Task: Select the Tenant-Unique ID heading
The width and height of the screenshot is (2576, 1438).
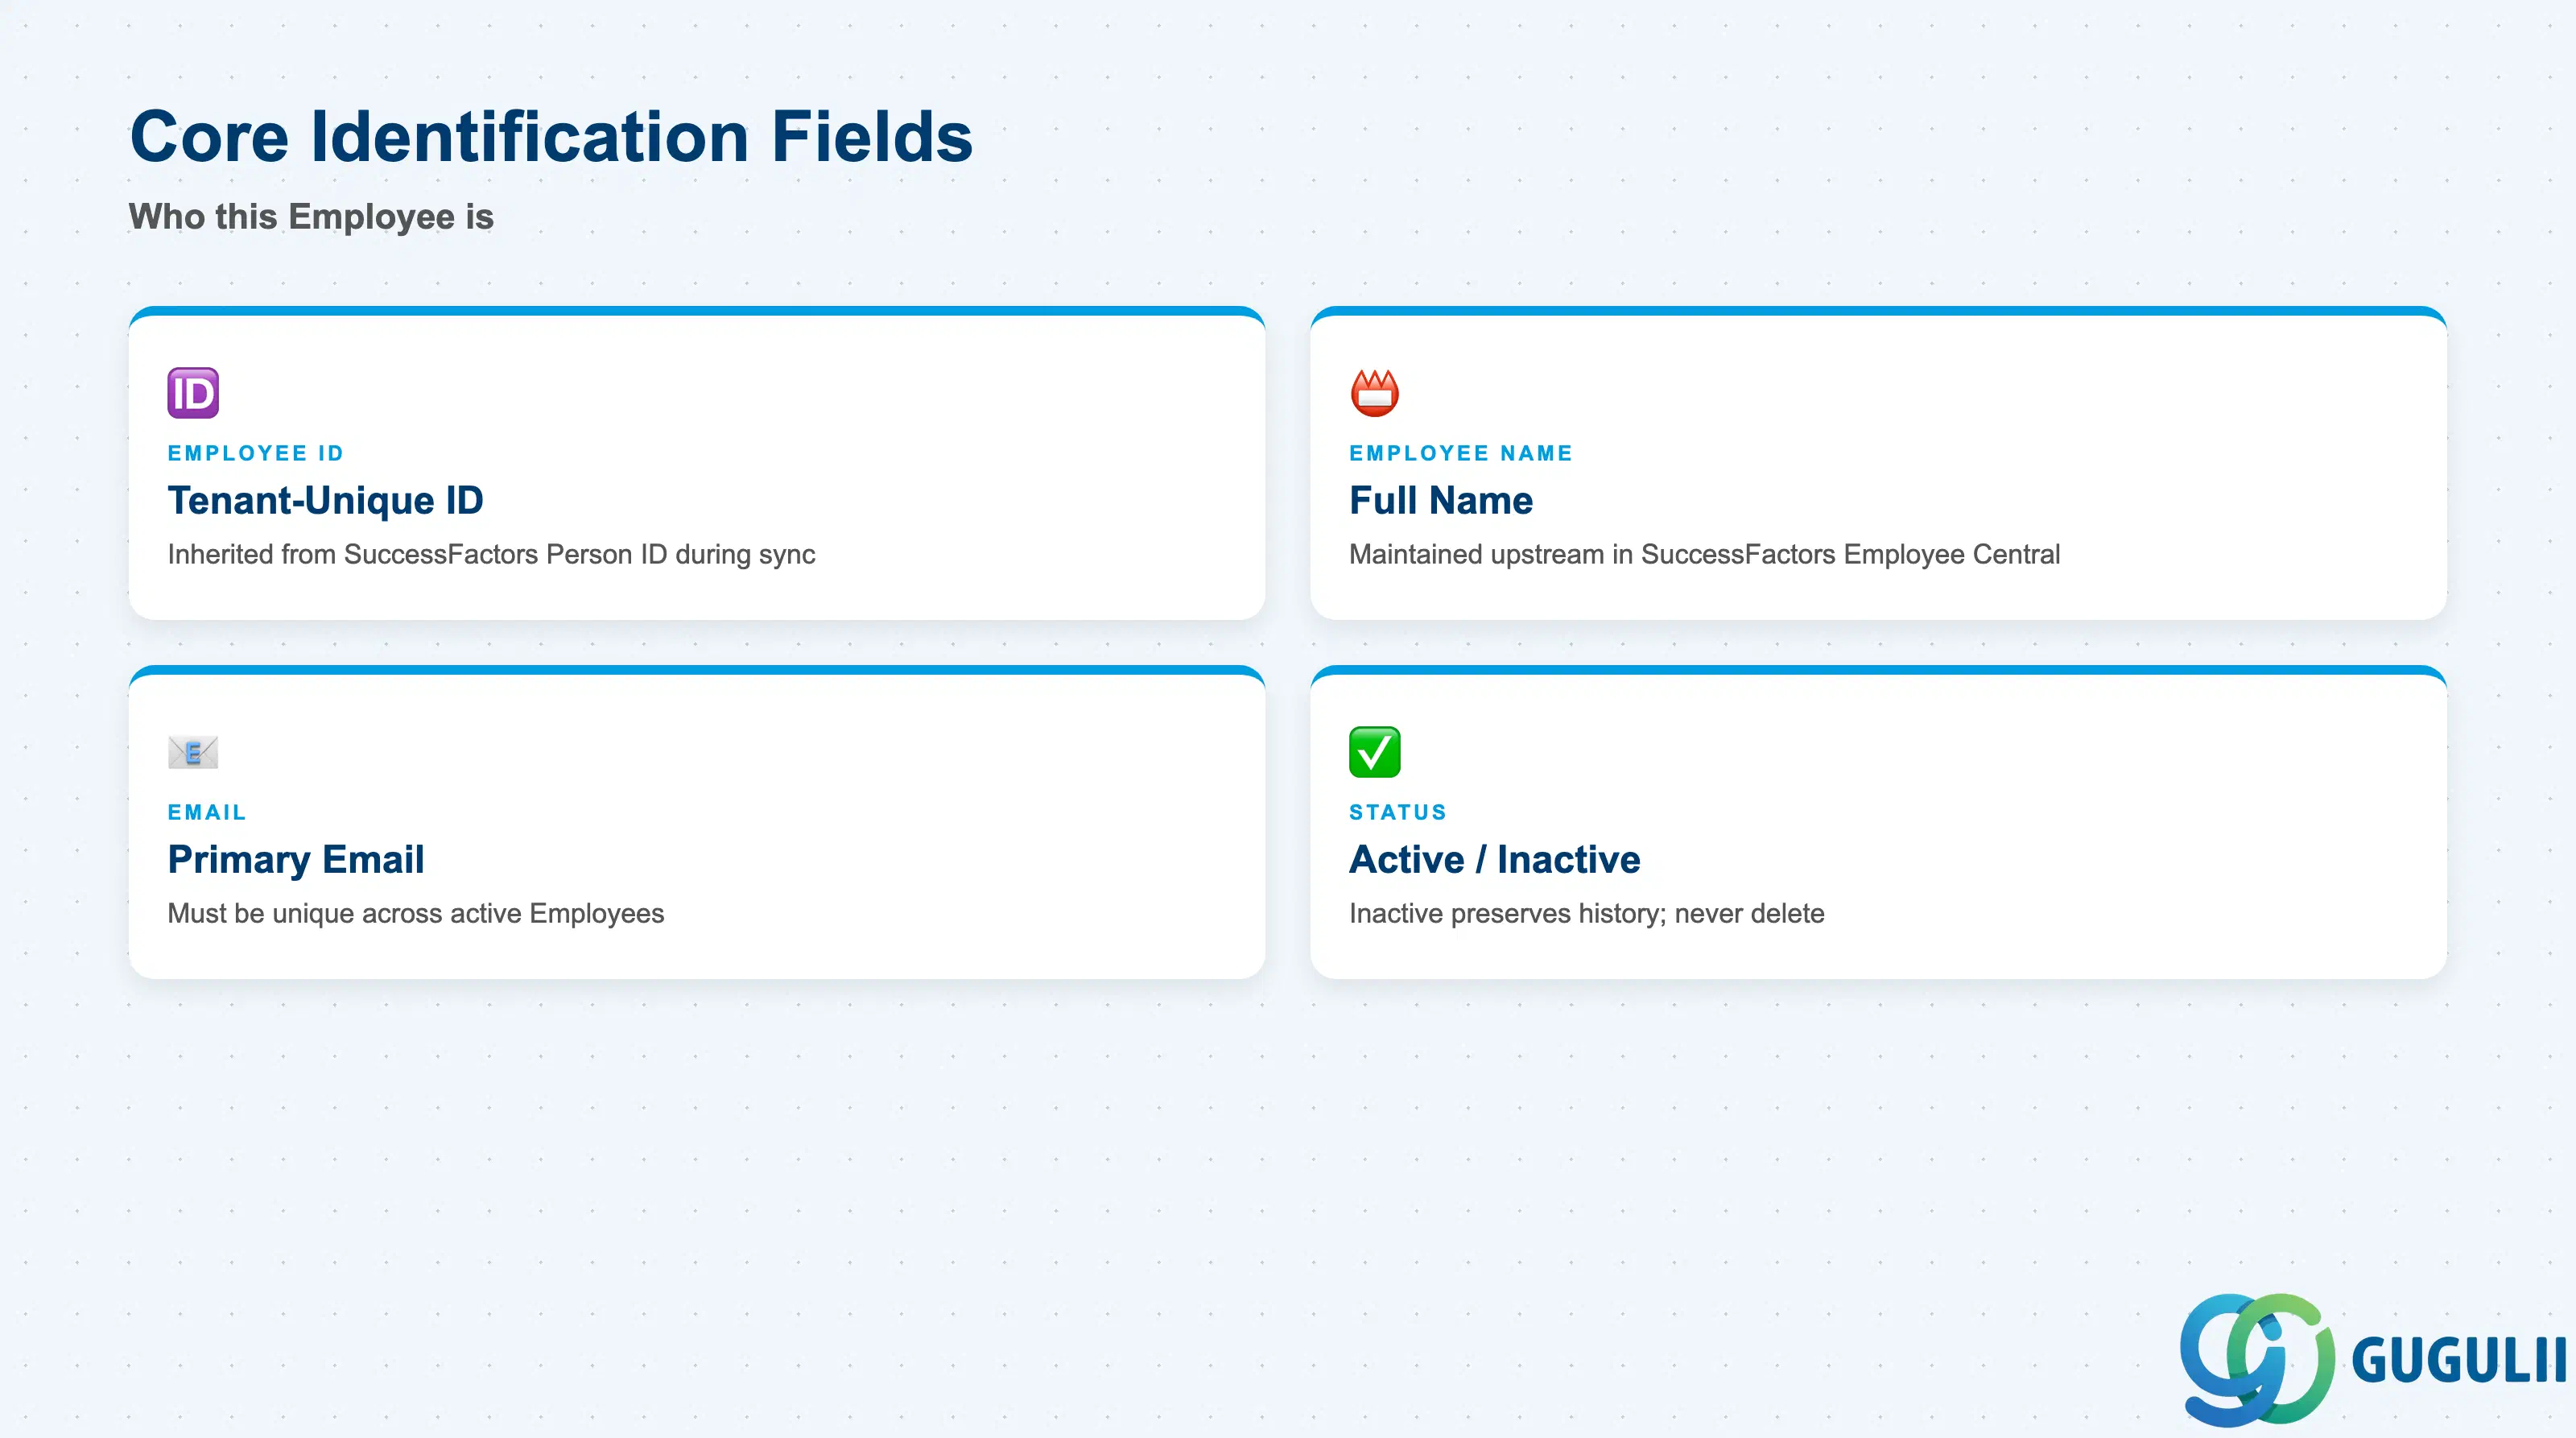Action: [x=326, y=500]
